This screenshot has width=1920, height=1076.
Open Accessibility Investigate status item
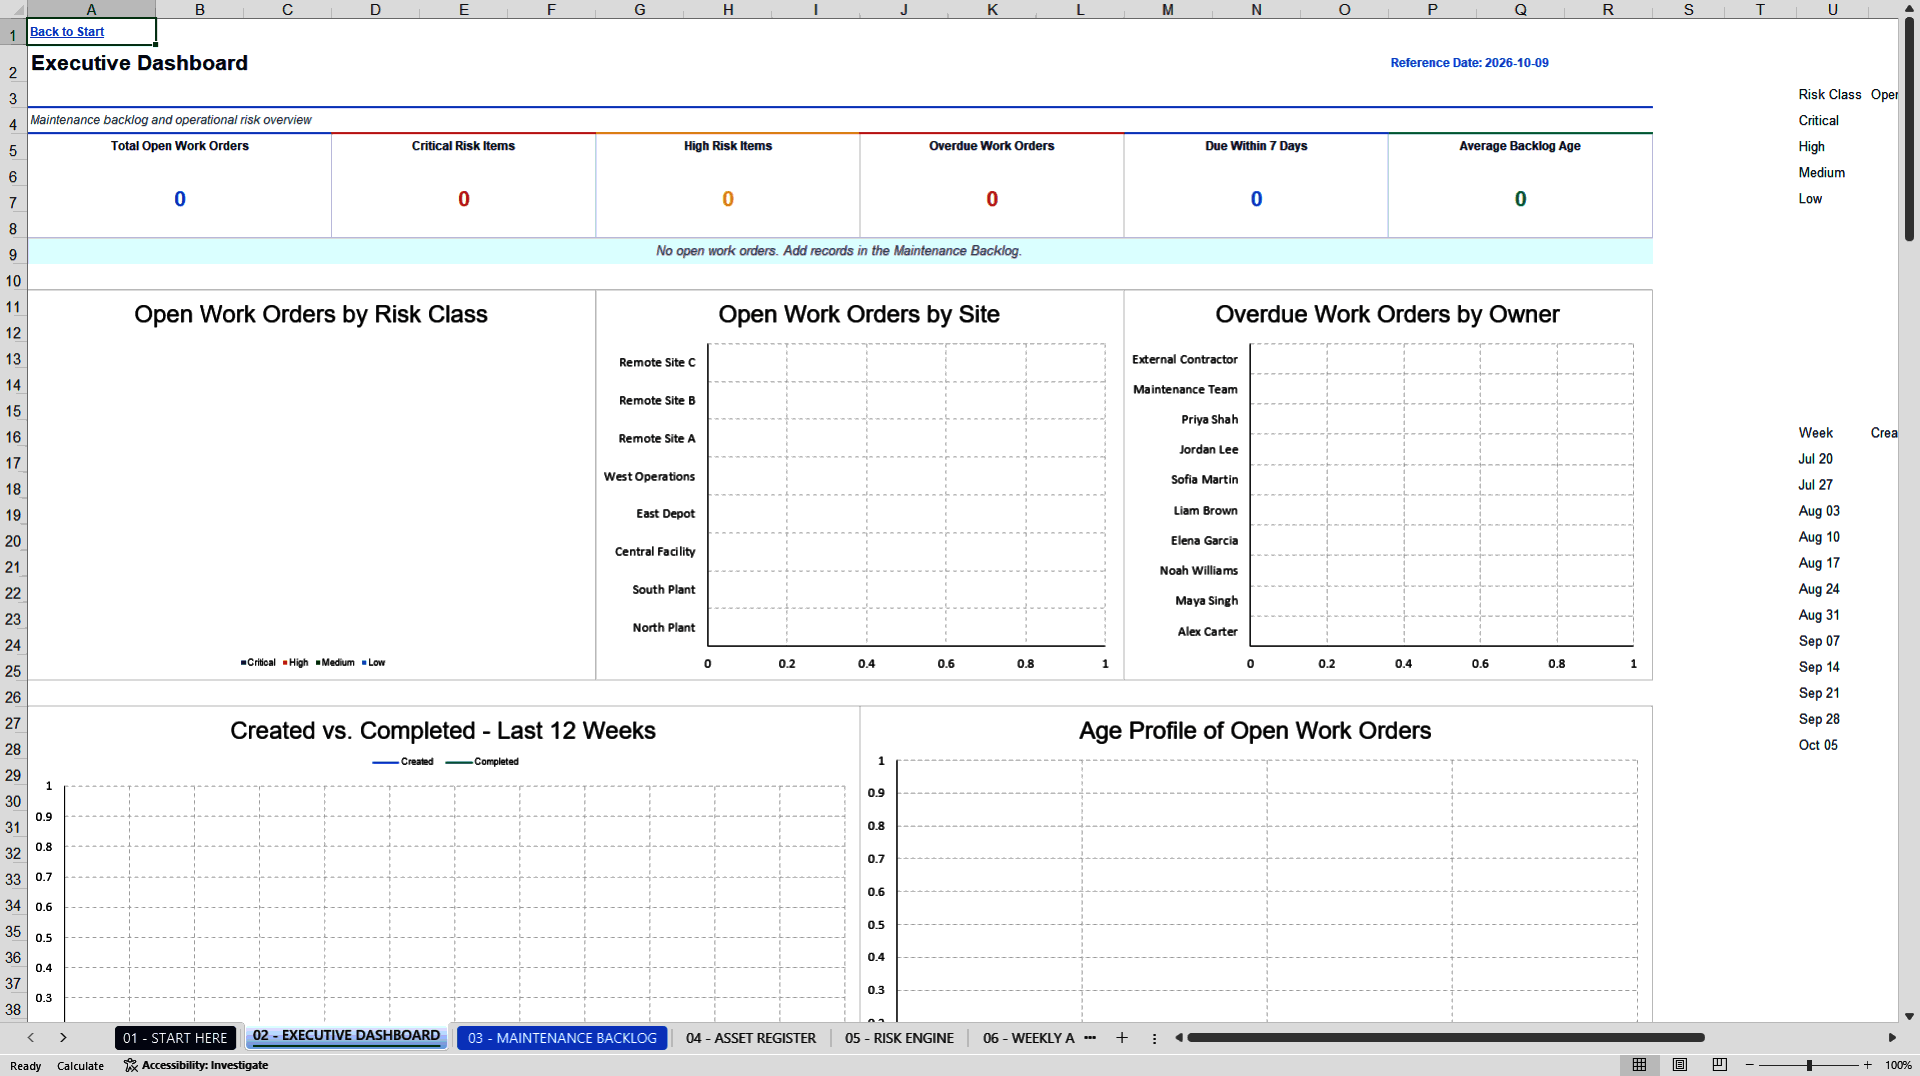pyautogui.click(x=196, y=1065)
